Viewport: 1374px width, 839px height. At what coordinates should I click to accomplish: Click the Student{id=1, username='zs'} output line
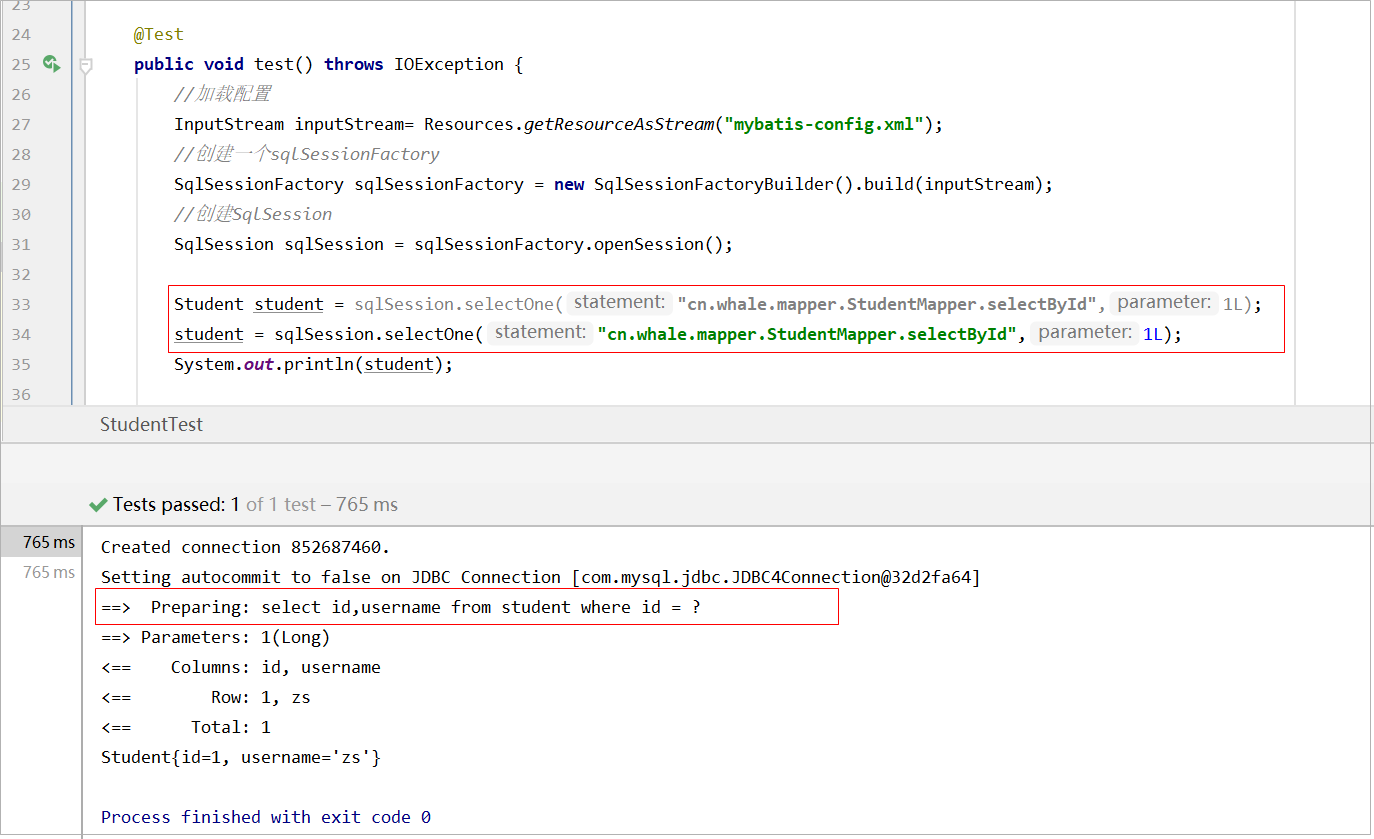pyautogui.click(x=241, y=757)
